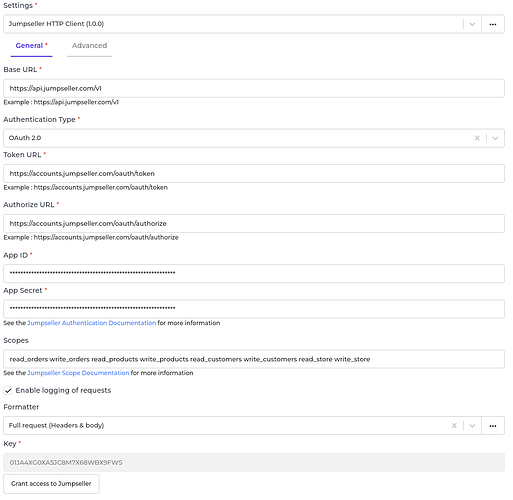This screenshot has height=500, width=513.
Task: Click the disabled Key field
Action: [254, 463]
